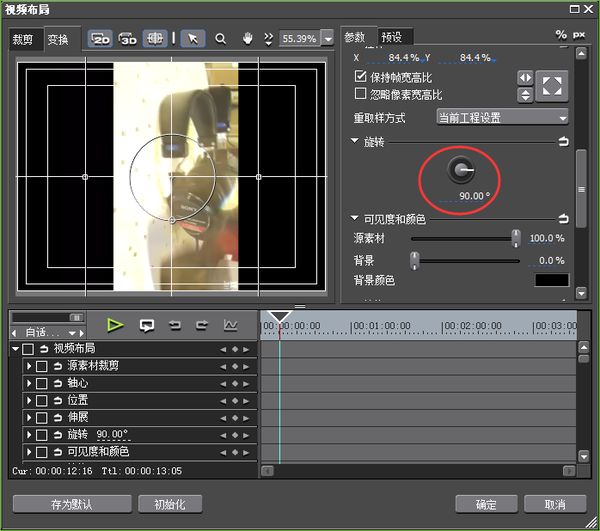Toggle loop playback speech-bubble icon

[147, 326]
